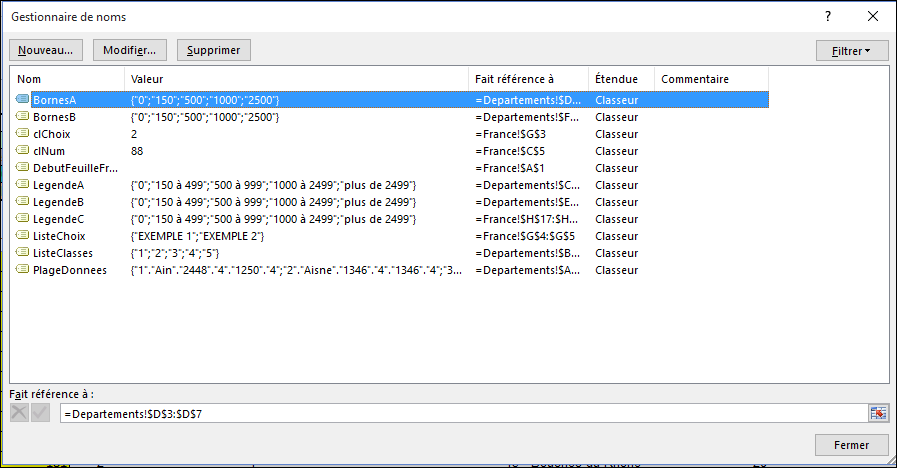
Task: Click reference =Departements!$A...
Action: click(527, 270)
